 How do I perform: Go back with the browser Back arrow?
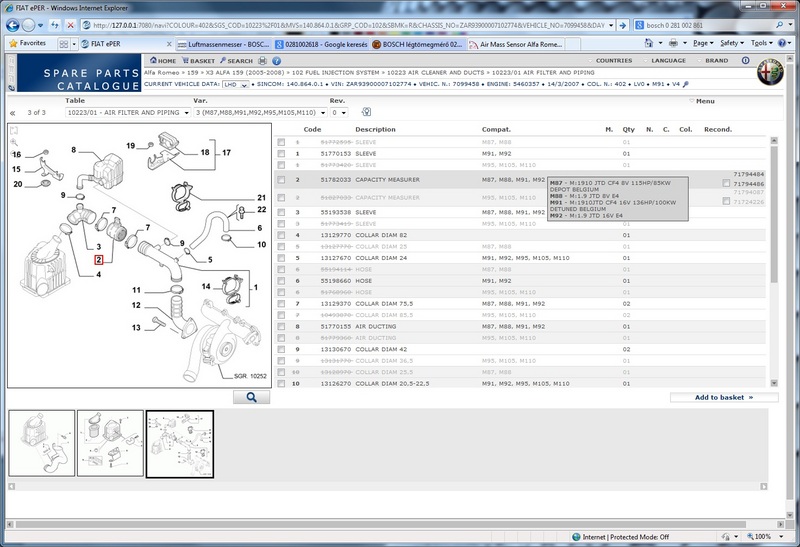pos(13,25)
